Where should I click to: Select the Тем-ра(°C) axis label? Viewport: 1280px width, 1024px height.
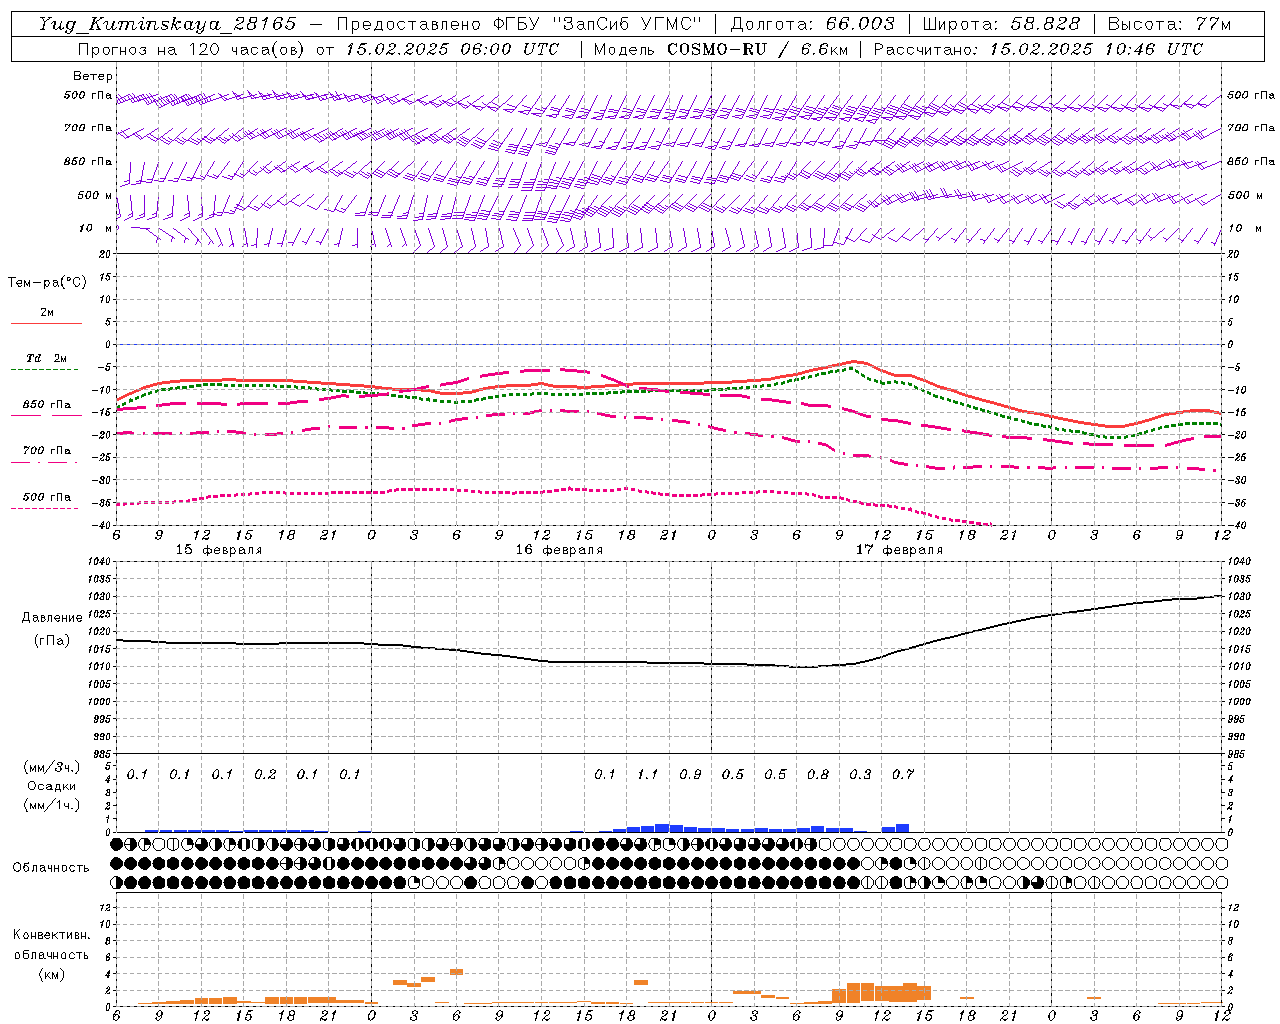pyautogui.click(x=47, y=283)
